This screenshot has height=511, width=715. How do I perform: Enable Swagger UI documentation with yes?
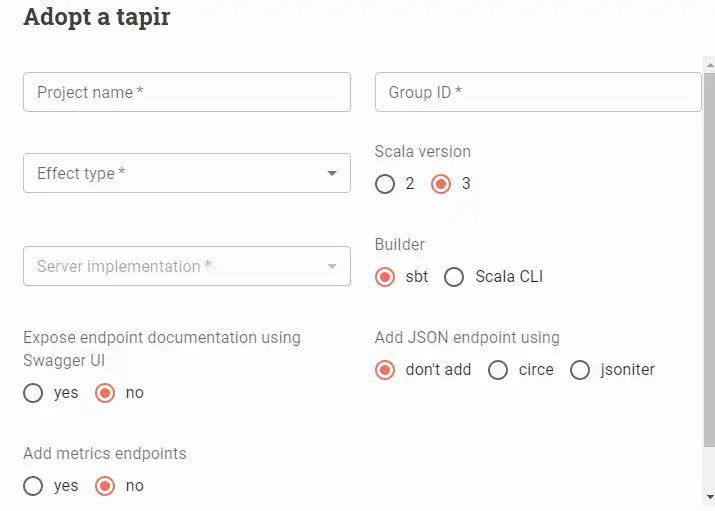(x=33, y=393)
